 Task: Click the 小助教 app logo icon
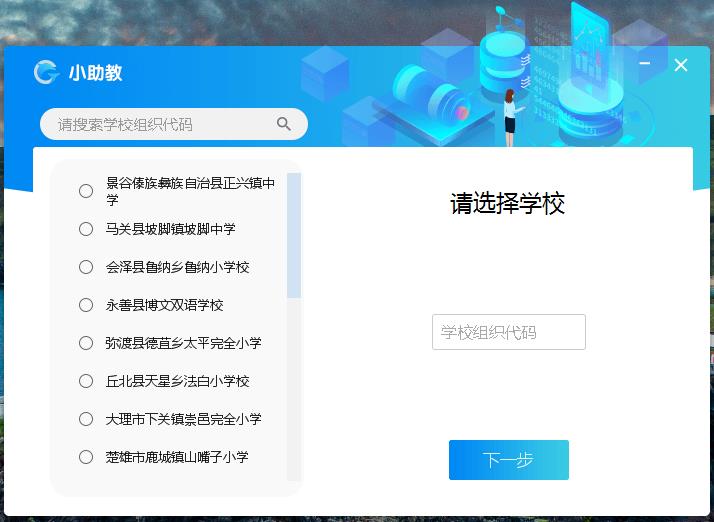pyautogui.click(x=46, y=72)
